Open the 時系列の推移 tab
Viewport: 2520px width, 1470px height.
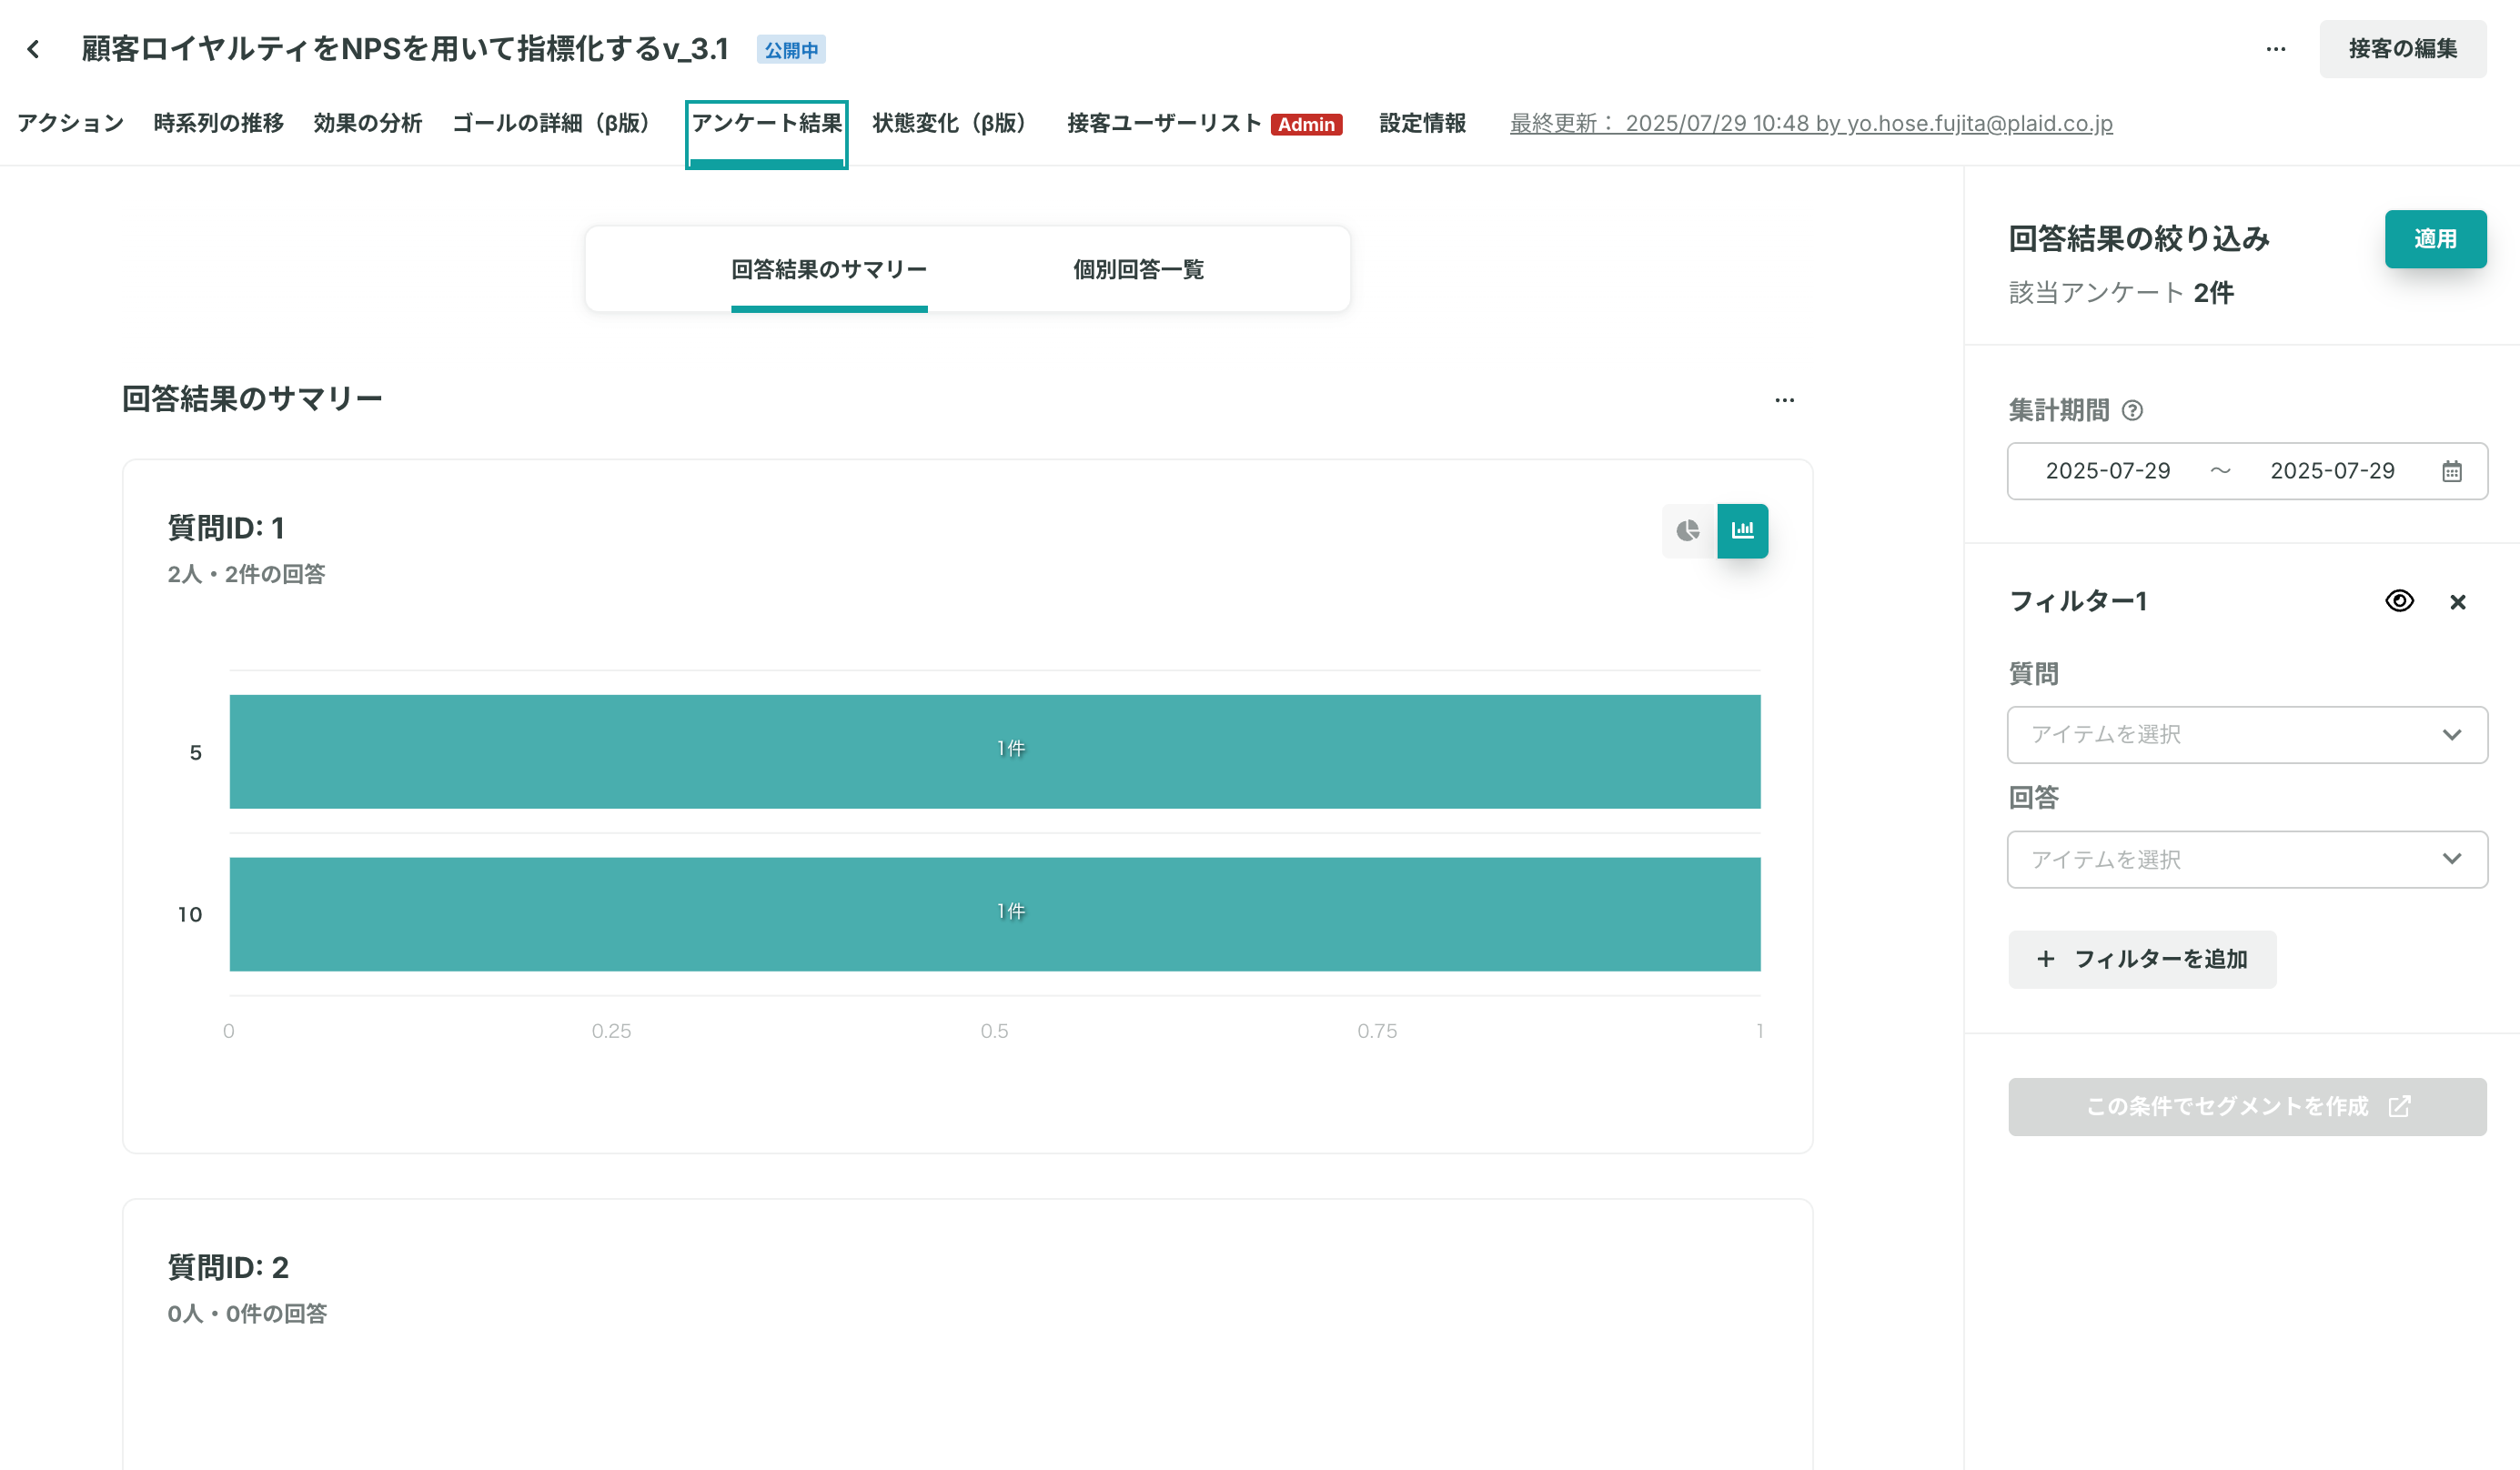218,123
